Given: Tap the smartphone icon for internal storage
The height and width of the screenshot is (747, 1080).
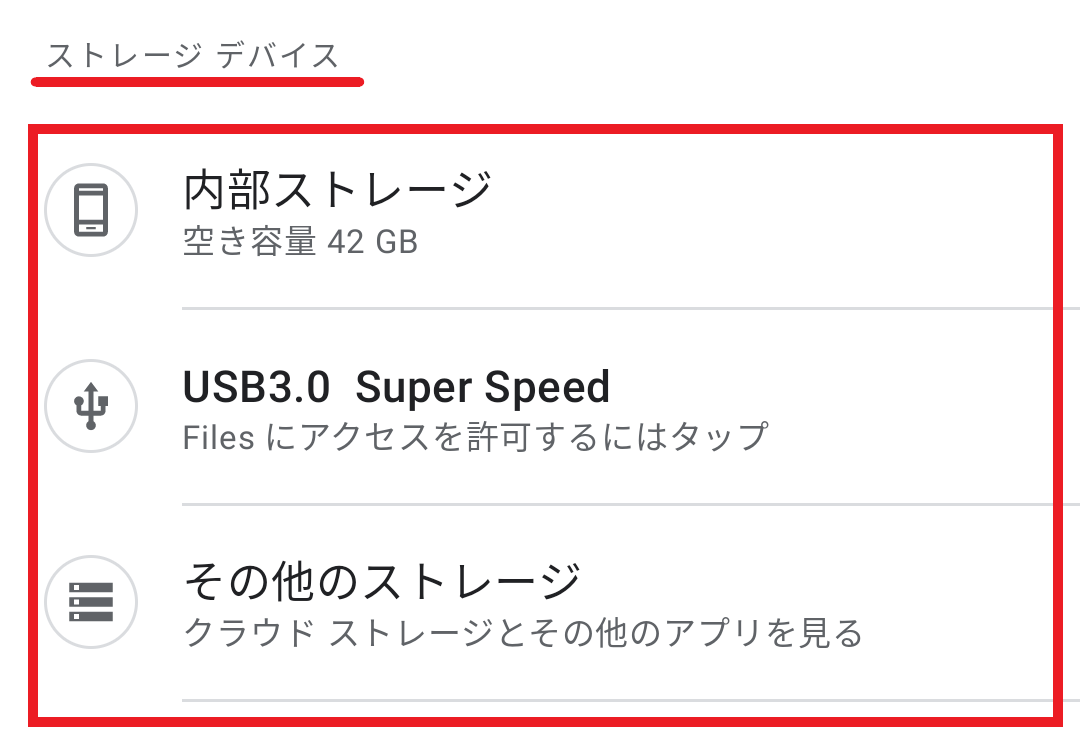Looking at the screenshot, I should click(91, 211).
